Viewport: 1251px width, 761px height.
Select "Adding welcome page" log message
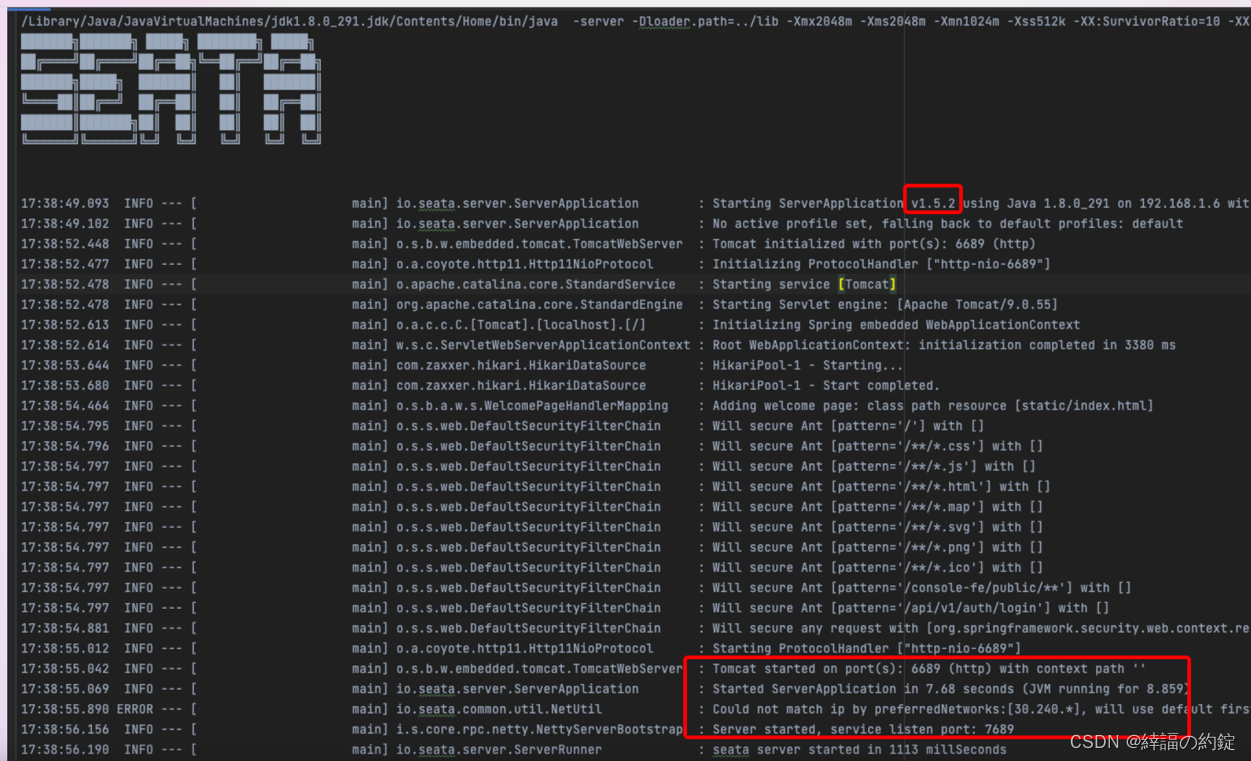932,406
